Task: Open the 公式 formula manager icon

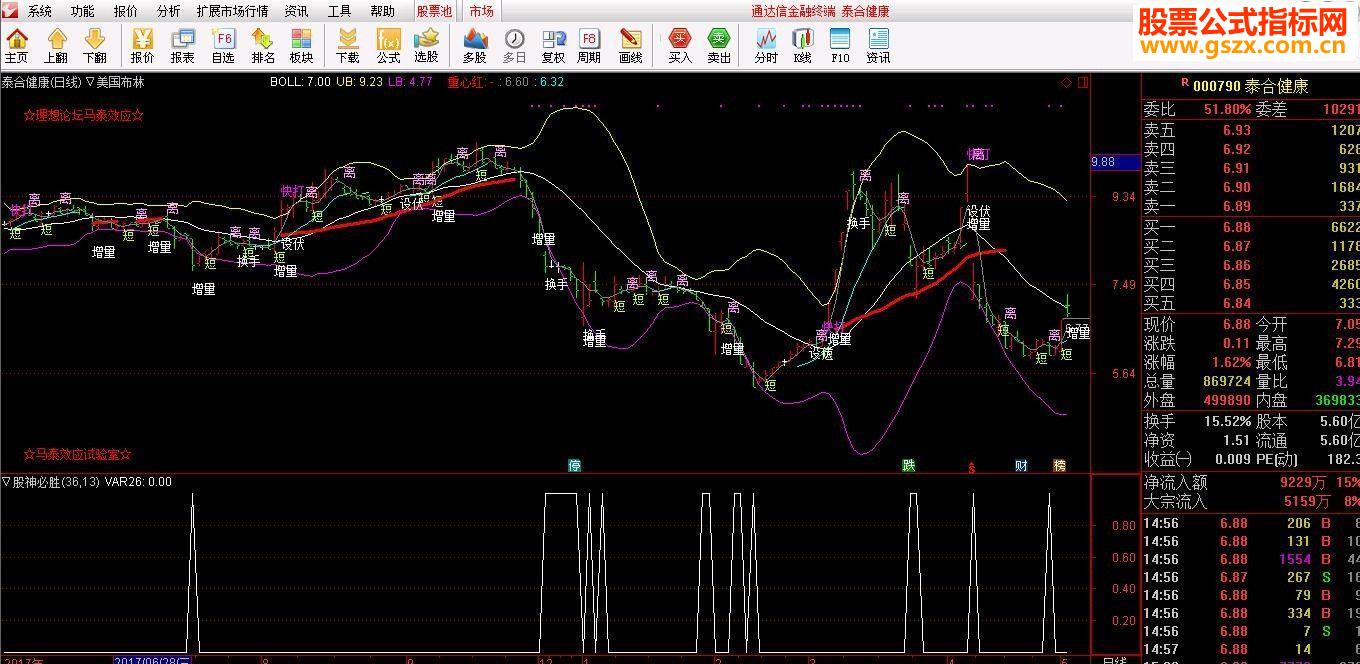Action: click(x=388, y=46)
